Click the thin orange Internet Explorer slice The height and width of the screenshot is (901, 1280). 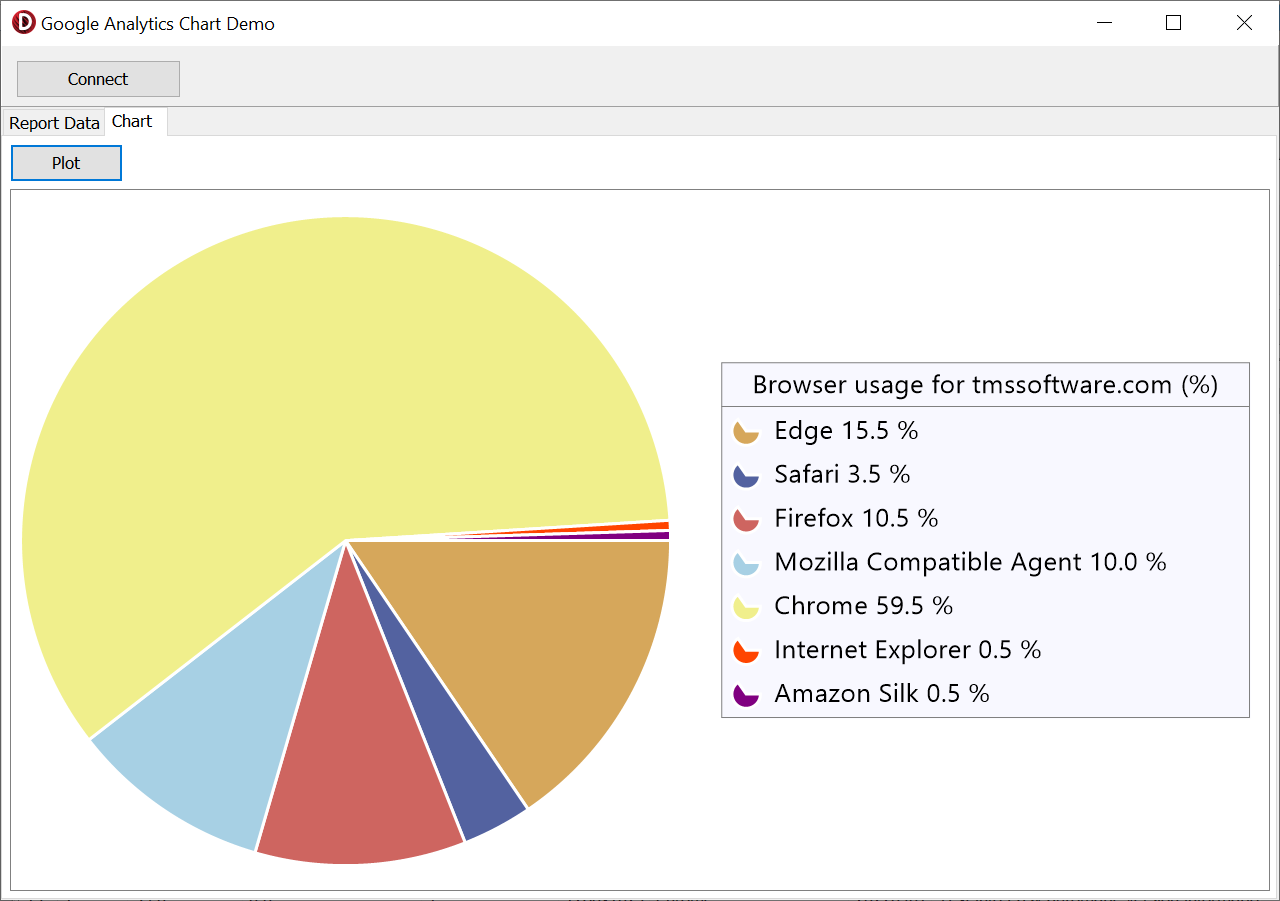(640, 527)
